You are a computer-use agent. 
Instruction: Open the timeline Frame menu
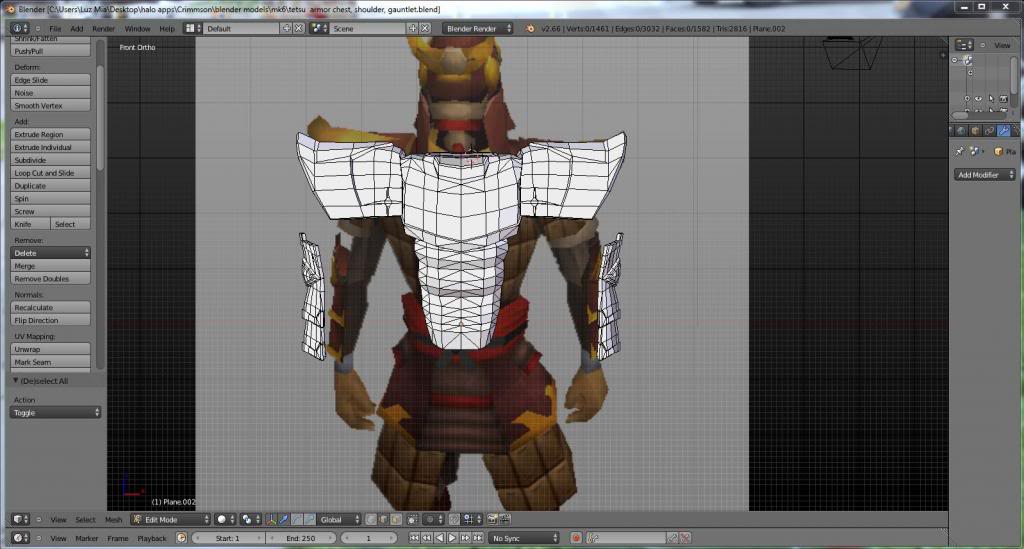point(118,539)
